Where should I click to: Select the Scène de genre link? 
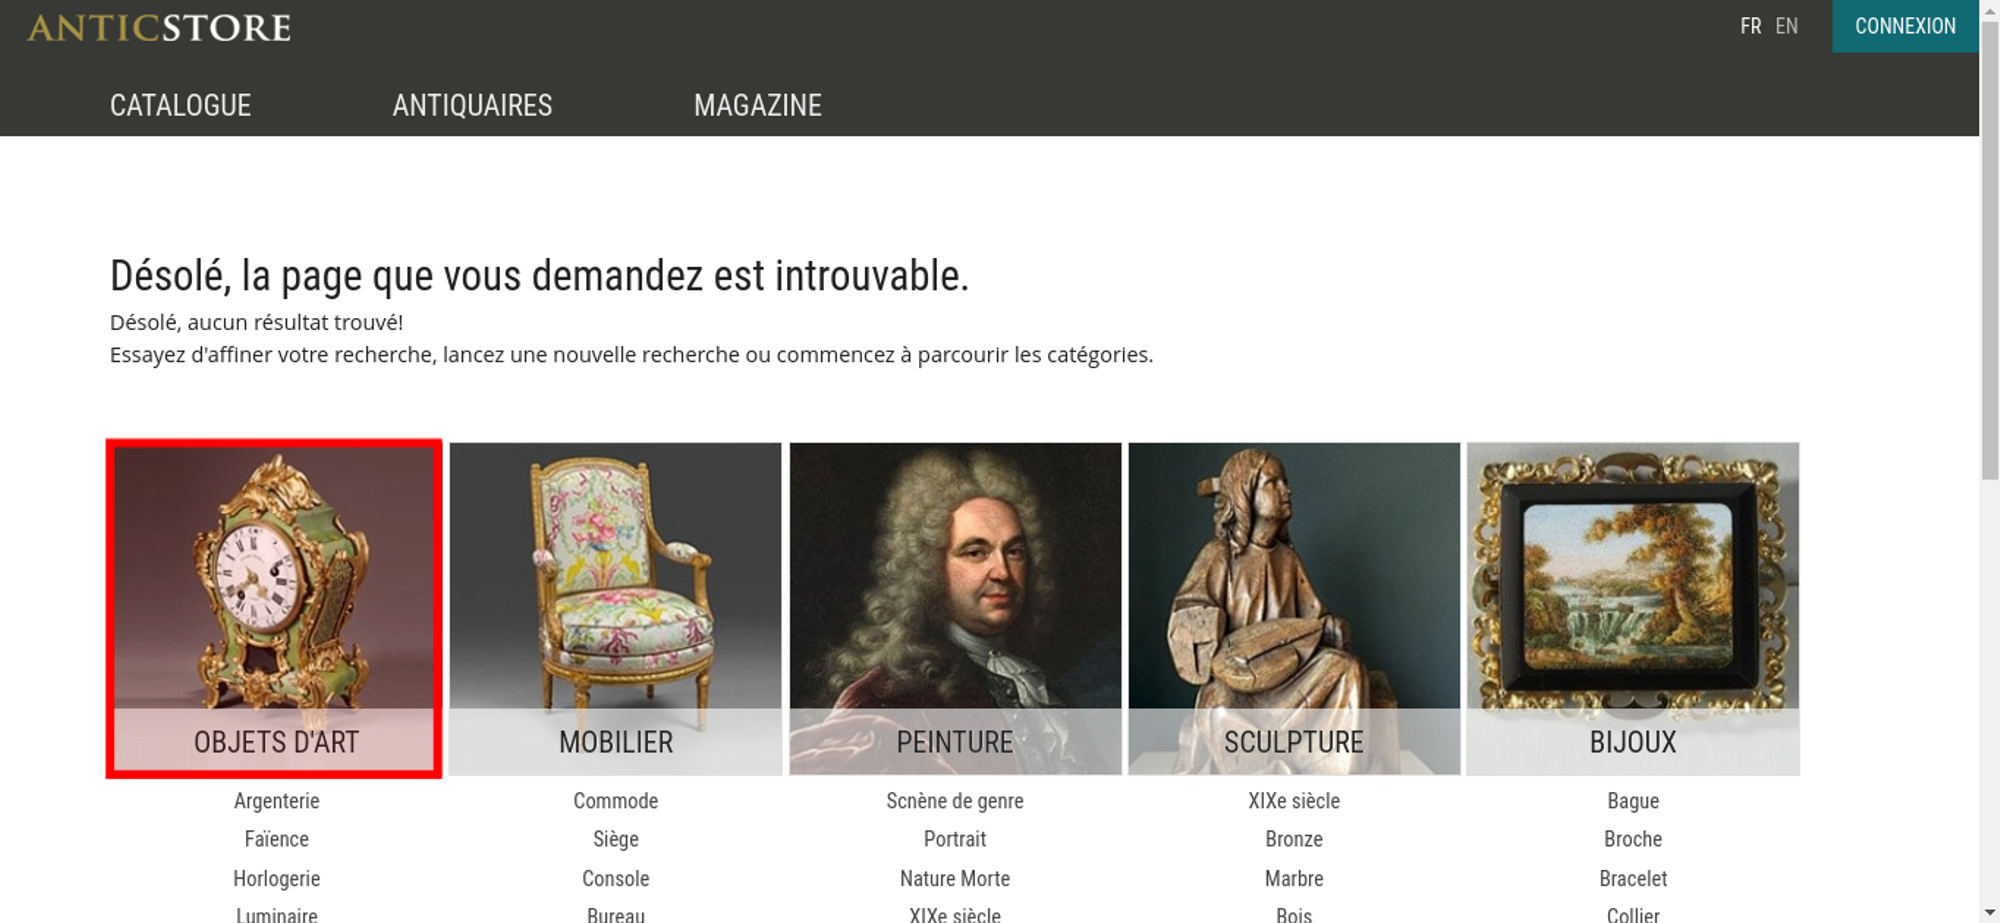click(955, 801)
